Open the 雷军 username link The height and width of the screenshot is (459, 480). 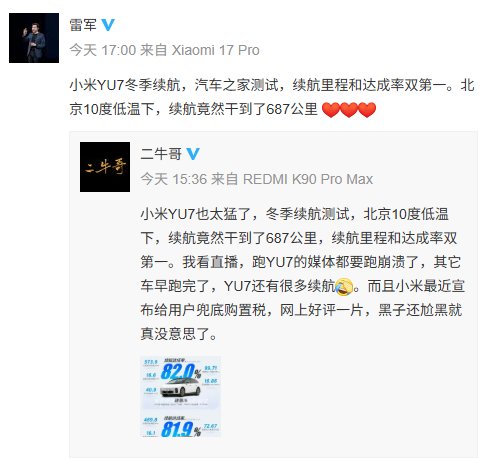click(x=83, y=25)
